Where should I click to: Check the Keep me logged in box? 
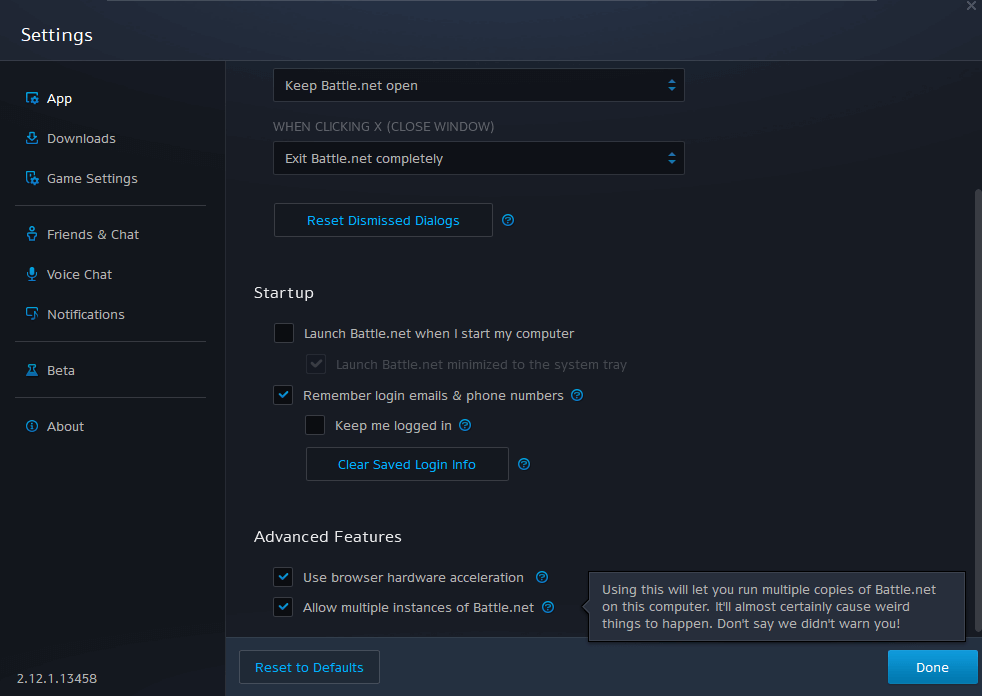[x=315, y=425]
